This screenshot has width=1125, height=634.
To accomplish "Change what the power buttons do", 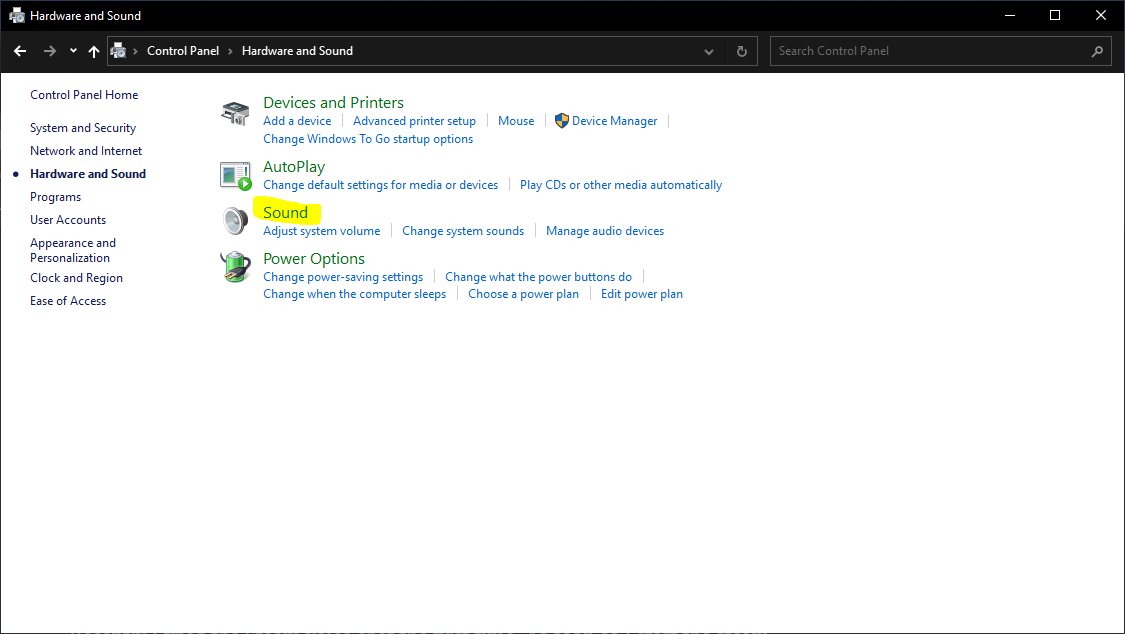I will pyautogui.click(x=538, y=277).
